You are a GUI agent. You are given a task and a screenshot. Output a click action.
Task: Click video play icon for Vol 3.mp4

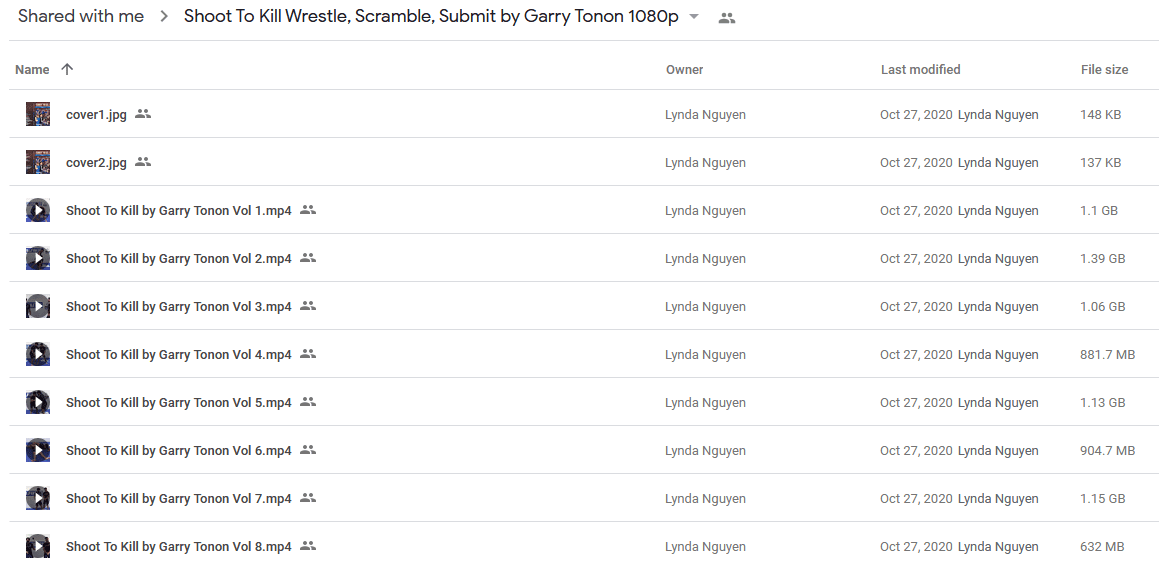tap(38, 306)
